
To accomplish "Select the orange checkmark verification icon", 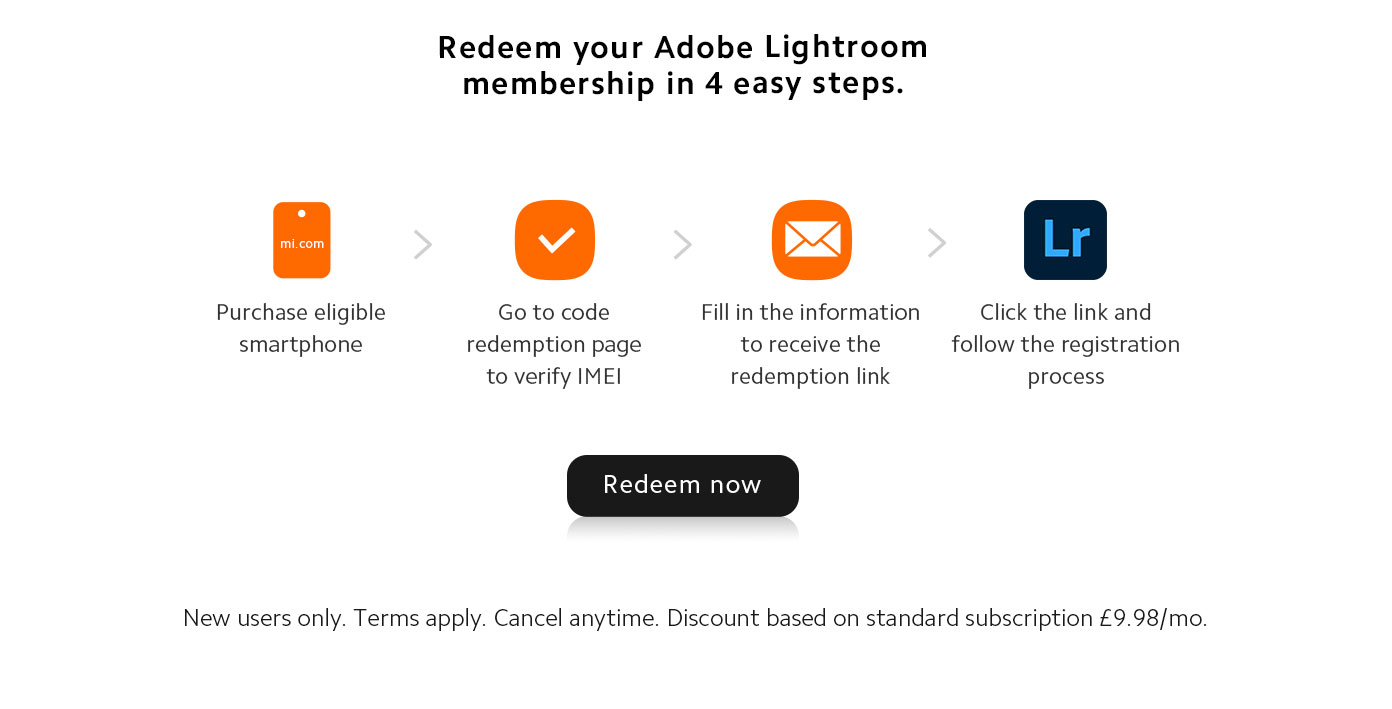I will pyautogui.click(x=554, y=240).
